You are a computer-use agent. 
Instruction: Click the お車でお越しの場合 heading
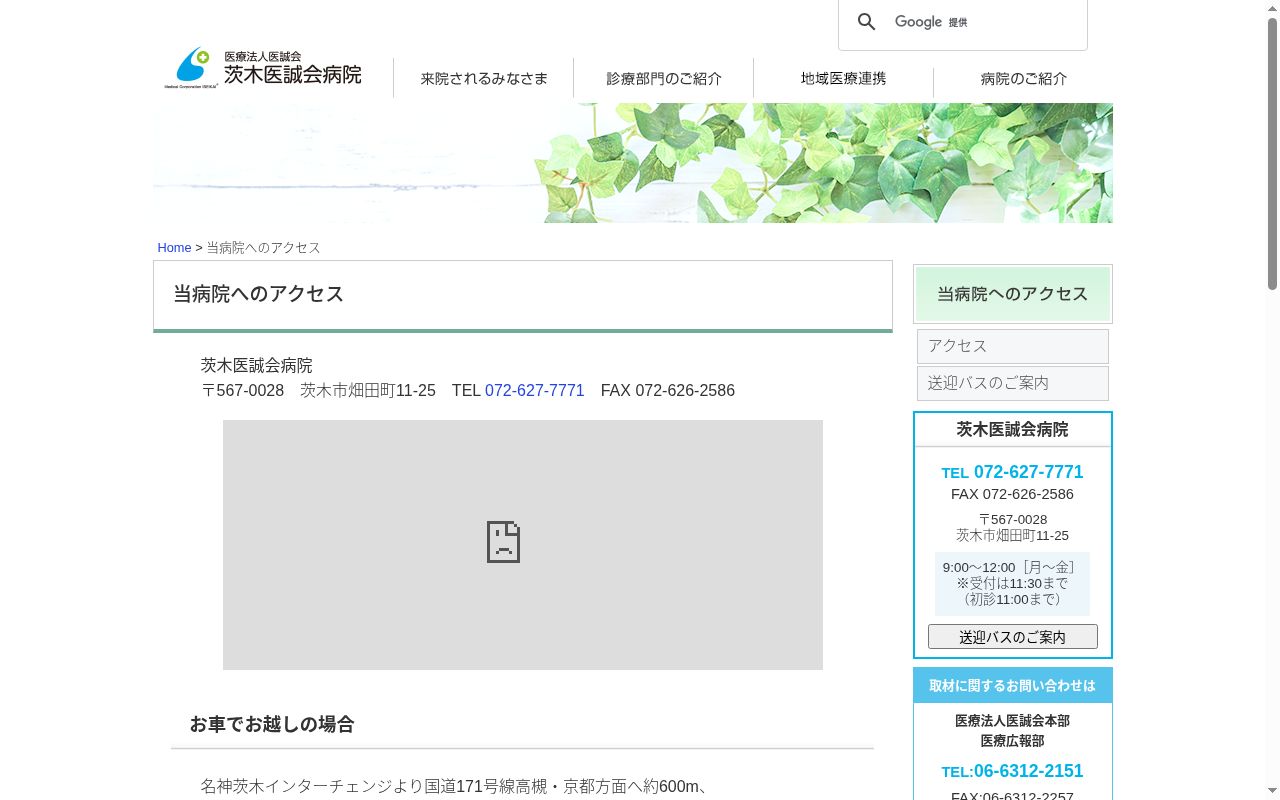272,724
